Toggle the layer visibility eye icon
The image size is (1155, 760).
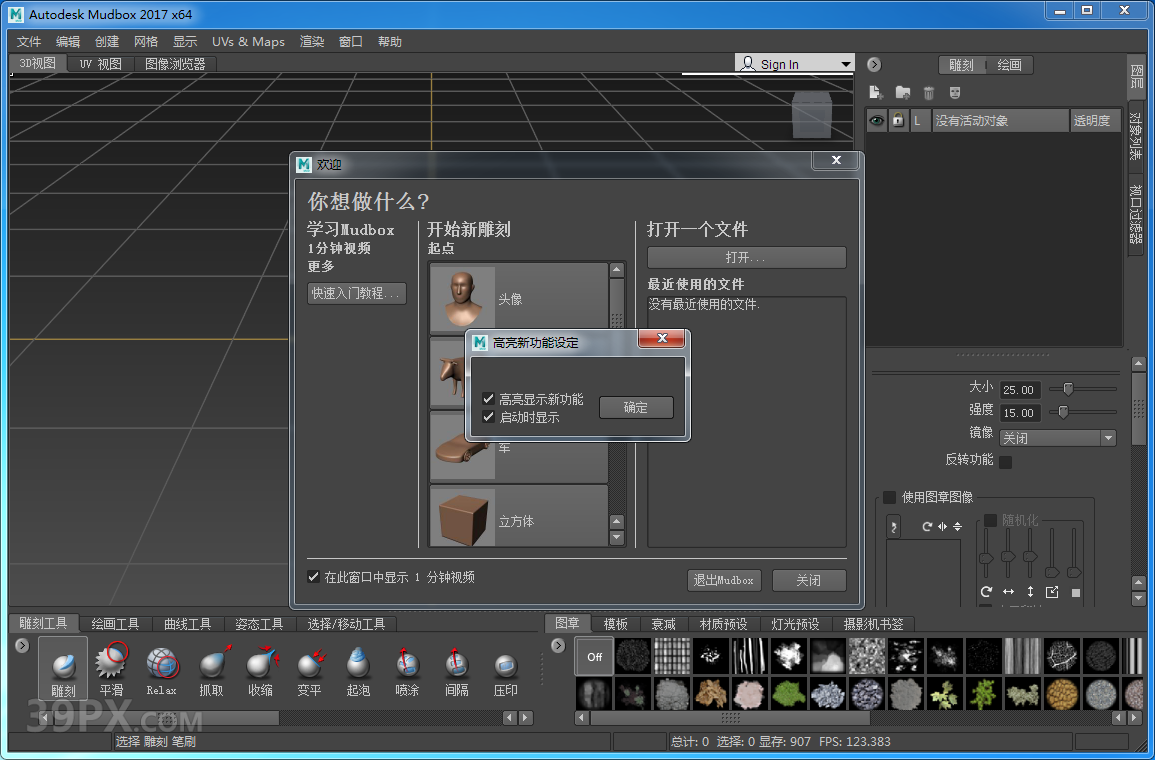click(875, 119)
